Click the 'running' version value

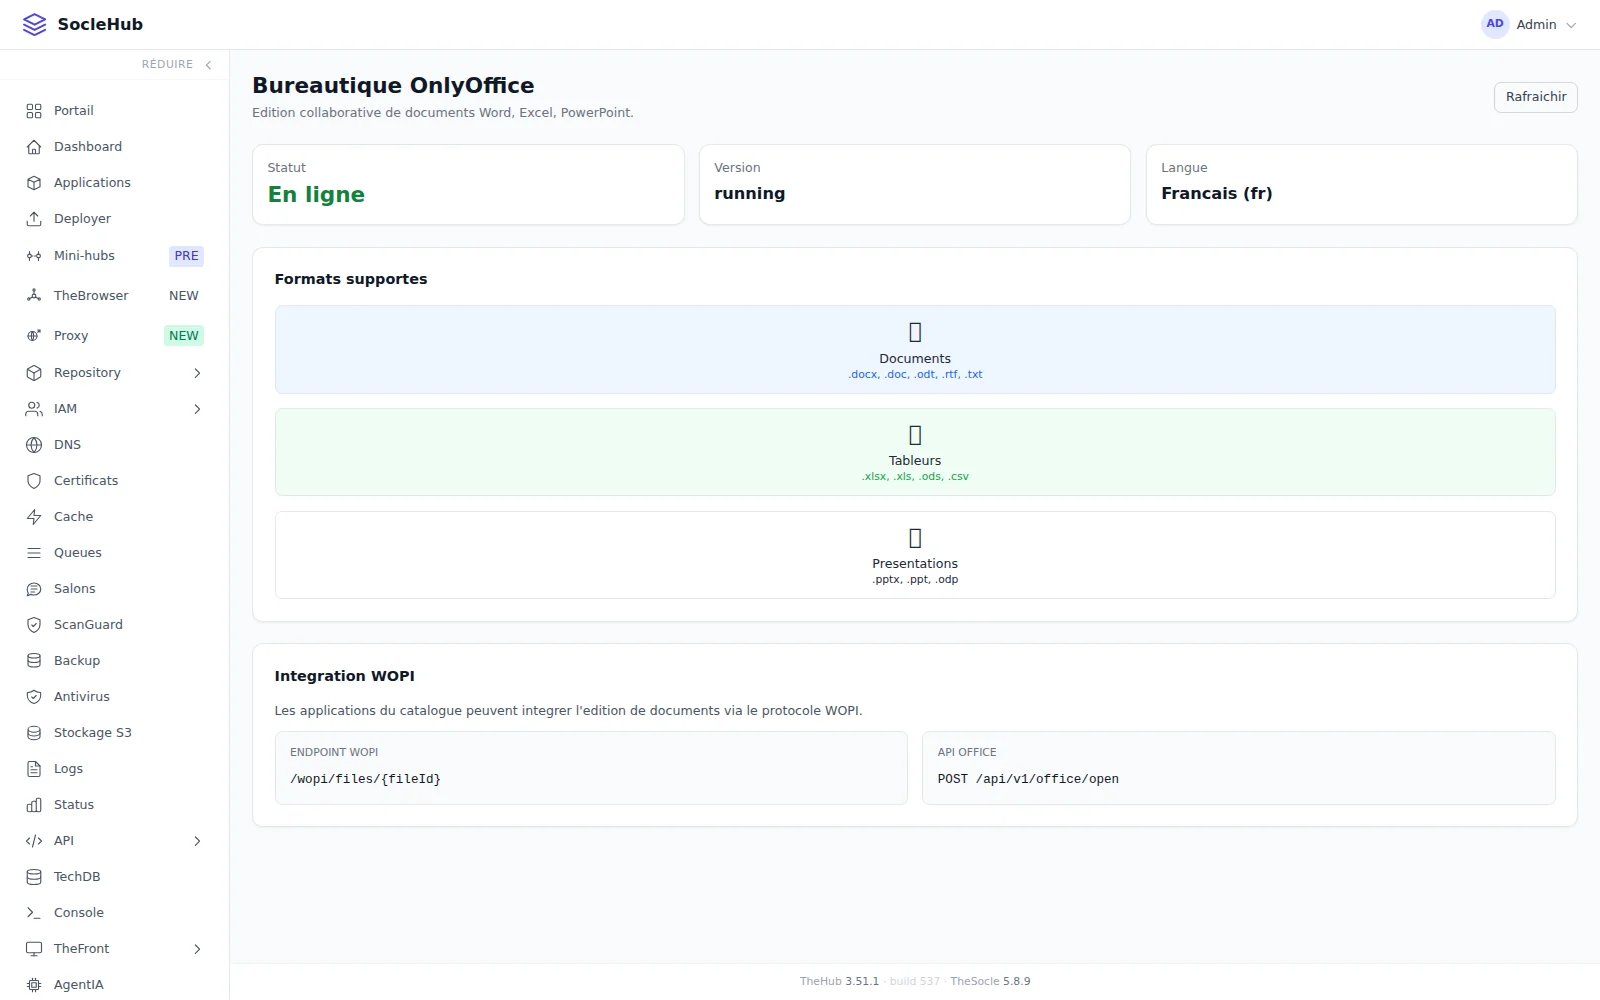749,194
